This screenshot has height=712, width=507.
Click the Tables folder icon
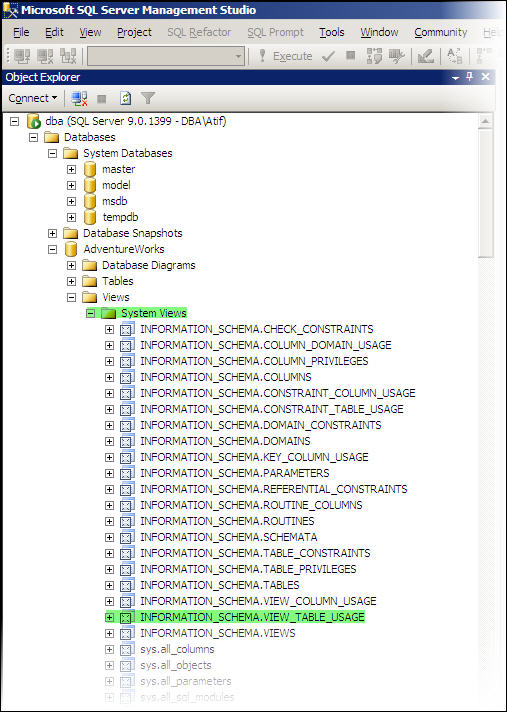(90, 281)
